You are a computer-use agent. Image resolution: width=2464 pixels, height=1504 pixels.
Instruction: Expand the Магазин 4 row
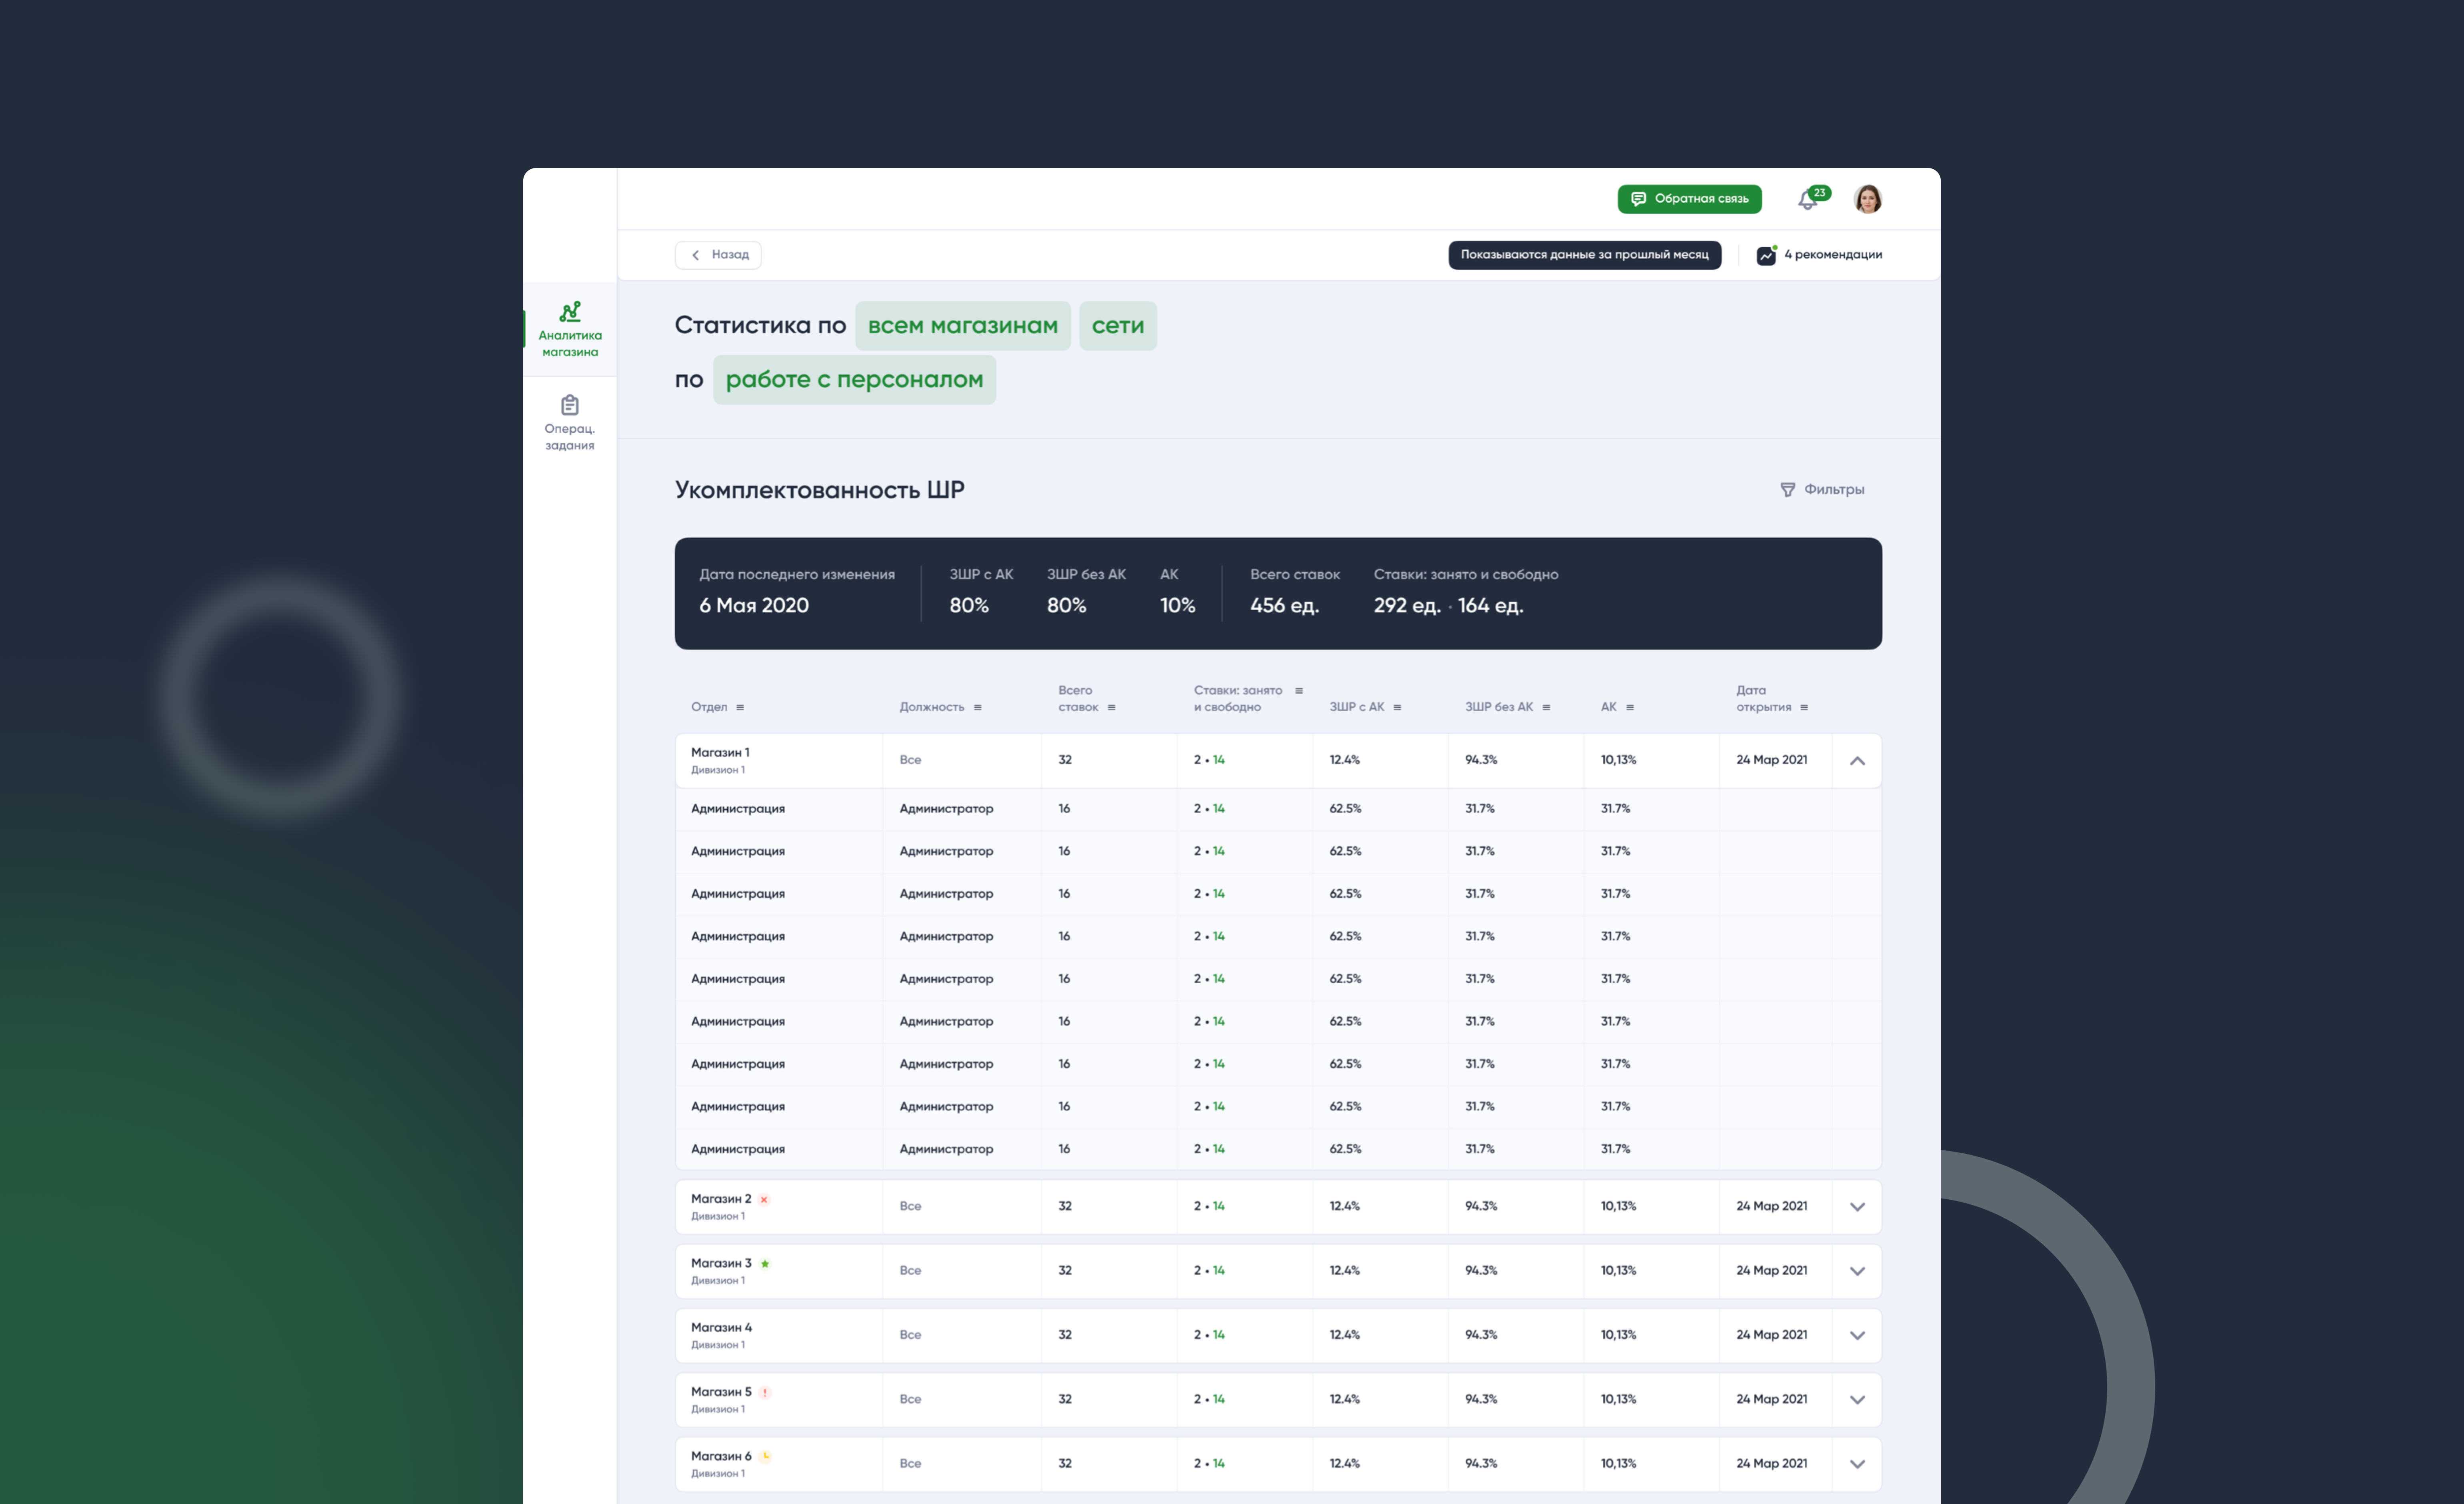point(1857,1336)
